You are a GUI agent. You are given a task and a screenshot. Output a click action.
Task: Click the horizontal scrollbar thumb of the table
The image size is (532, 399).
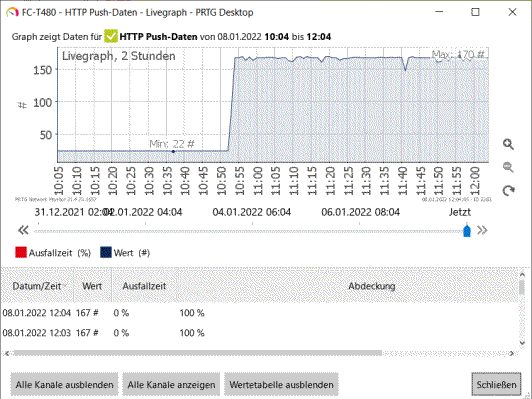[198, 353]
